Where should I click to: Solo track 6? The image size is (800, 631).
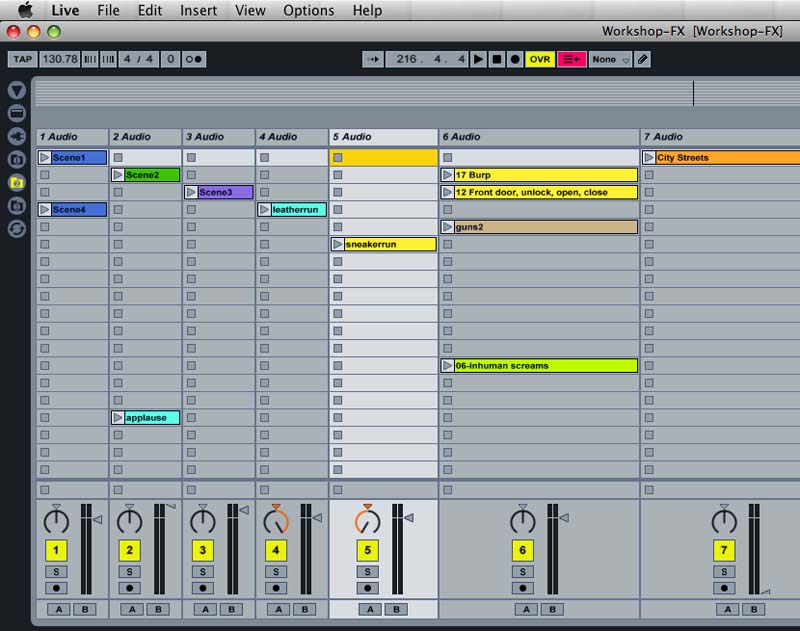(522, 572)
